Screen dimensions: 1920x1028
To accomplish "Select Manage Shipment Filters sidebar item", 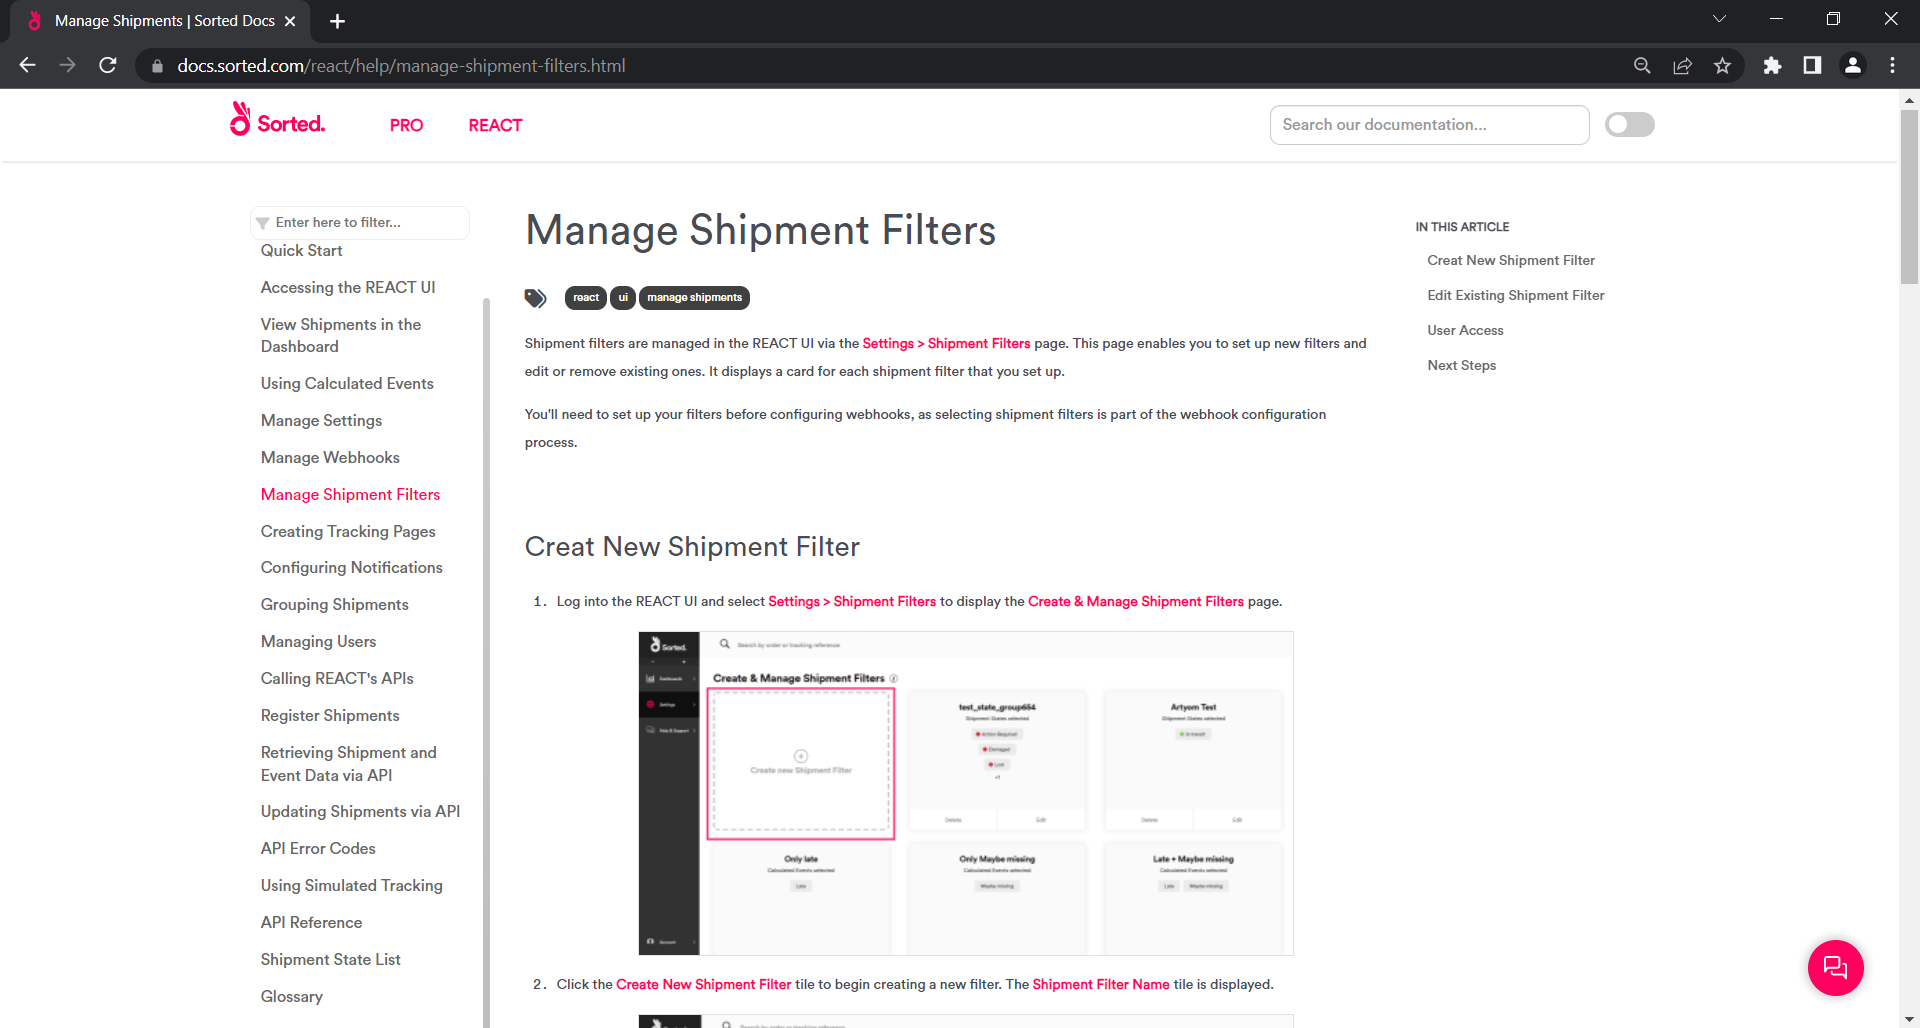I will click(x=350, y=494).
